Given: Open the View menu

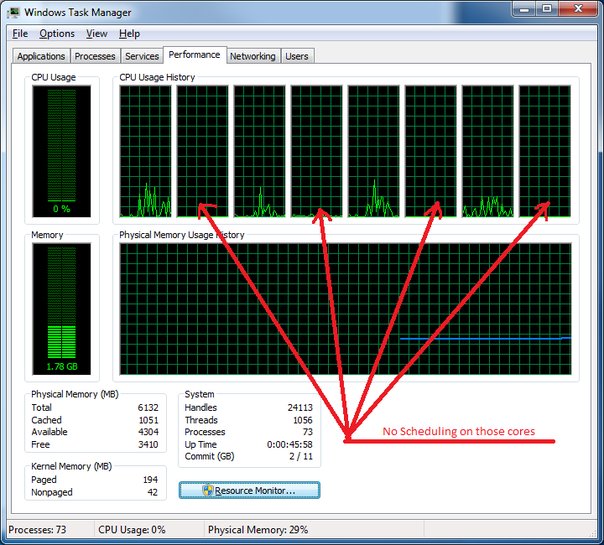Looking at the screenshot, I should point(97,34).
